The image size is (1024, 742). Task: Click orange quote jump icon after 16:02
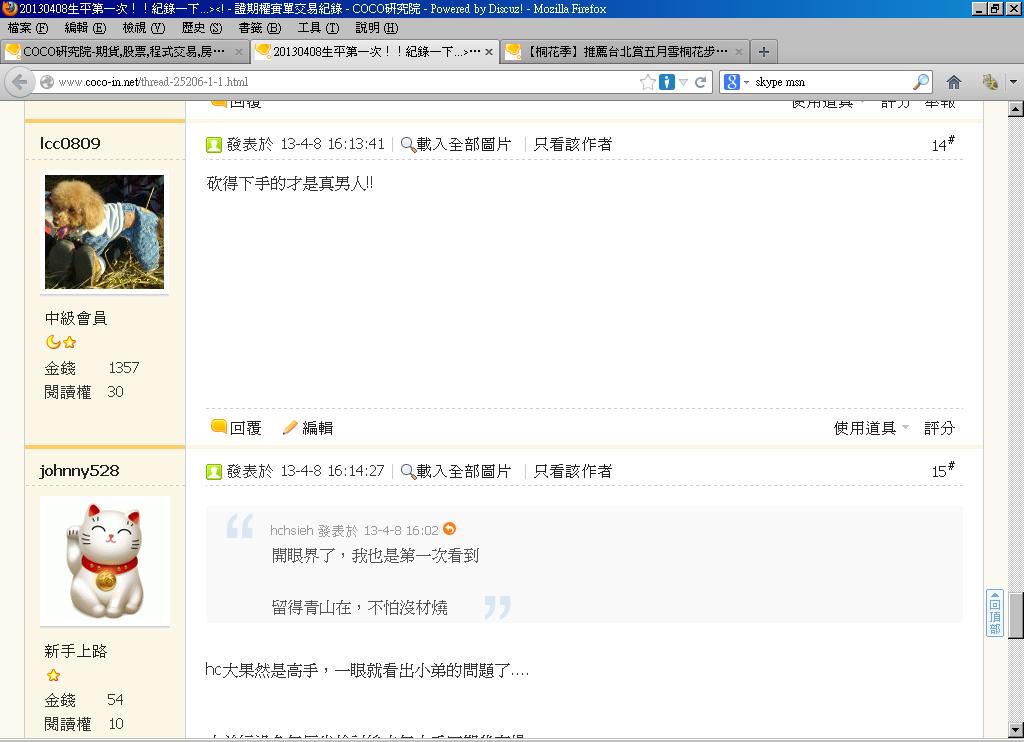pyautogui.click(x=449, y=528)
